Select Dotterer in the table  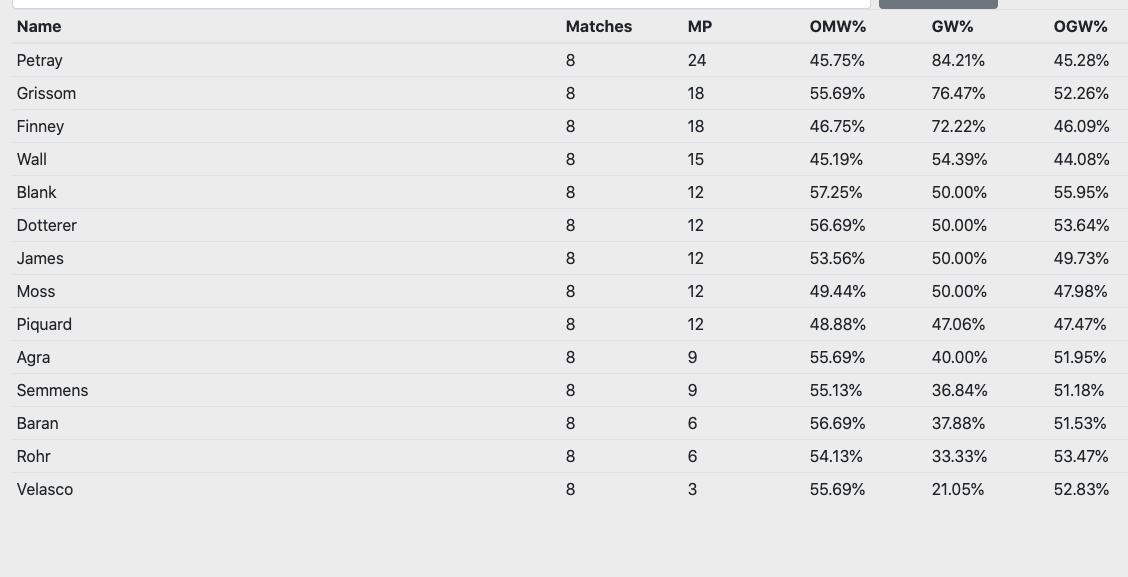[x=46, y=225]
